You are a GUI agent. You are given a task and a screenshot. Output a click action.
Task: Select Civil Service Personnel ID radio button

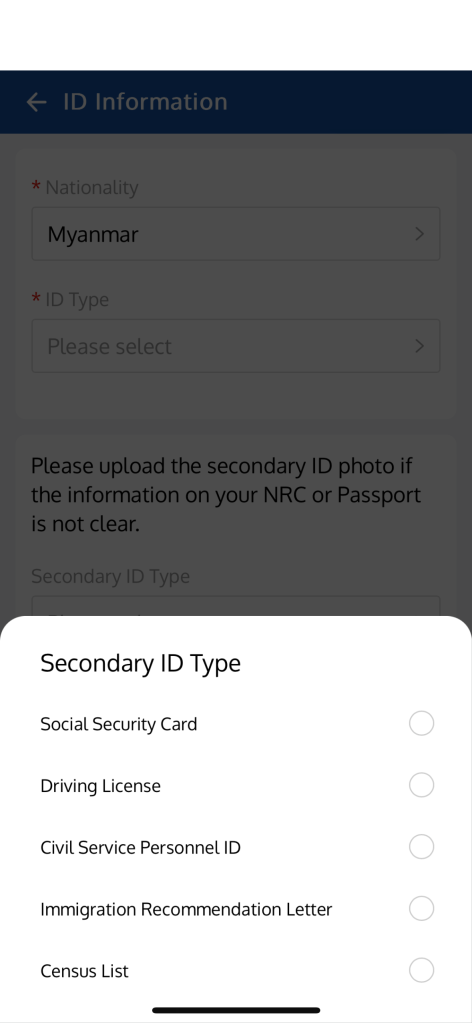coord(421,847)
